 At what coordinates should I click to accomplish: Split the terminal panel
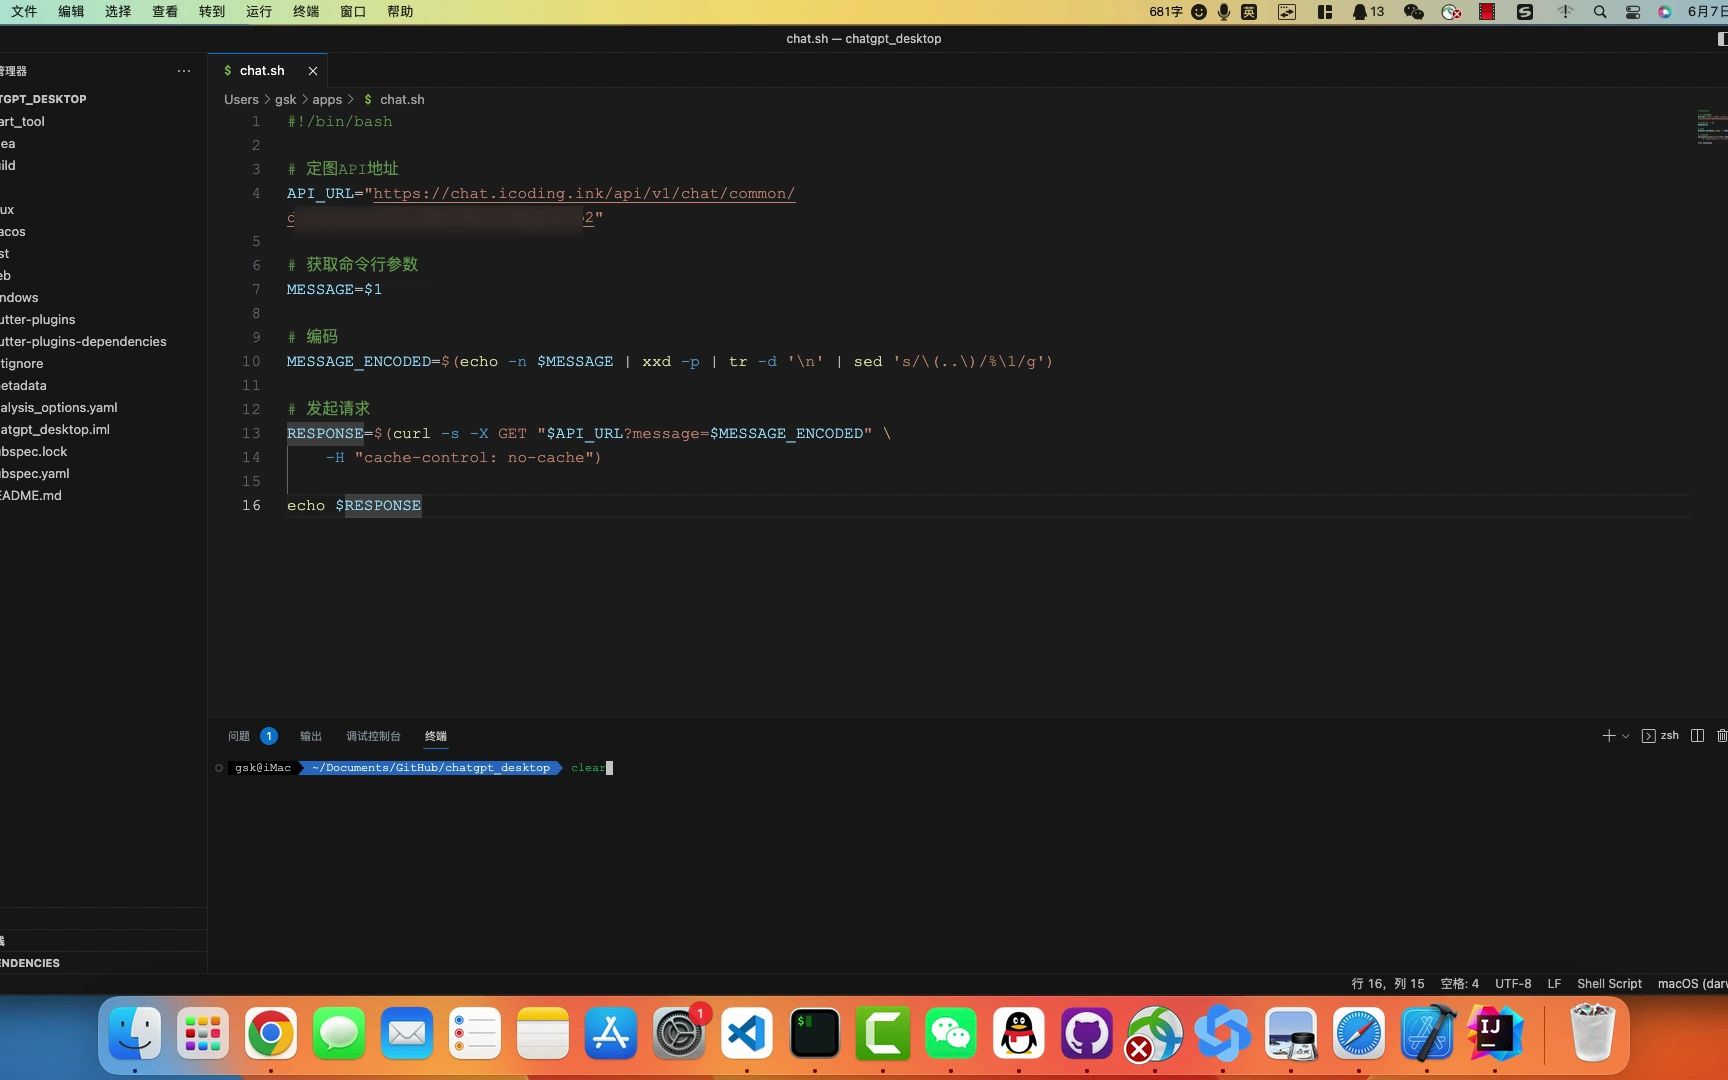1697,736
